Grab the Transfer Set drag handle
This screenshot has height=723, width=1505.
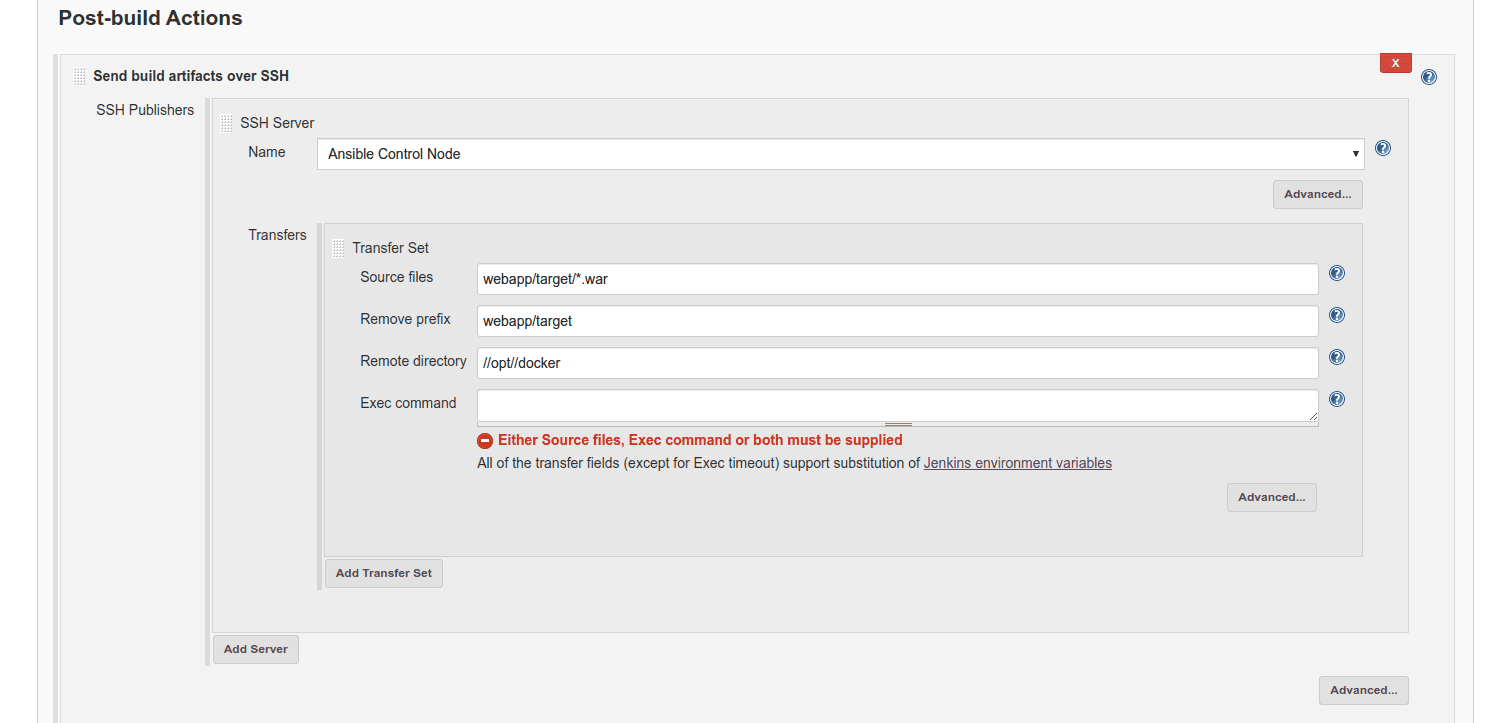click(339, 248)
